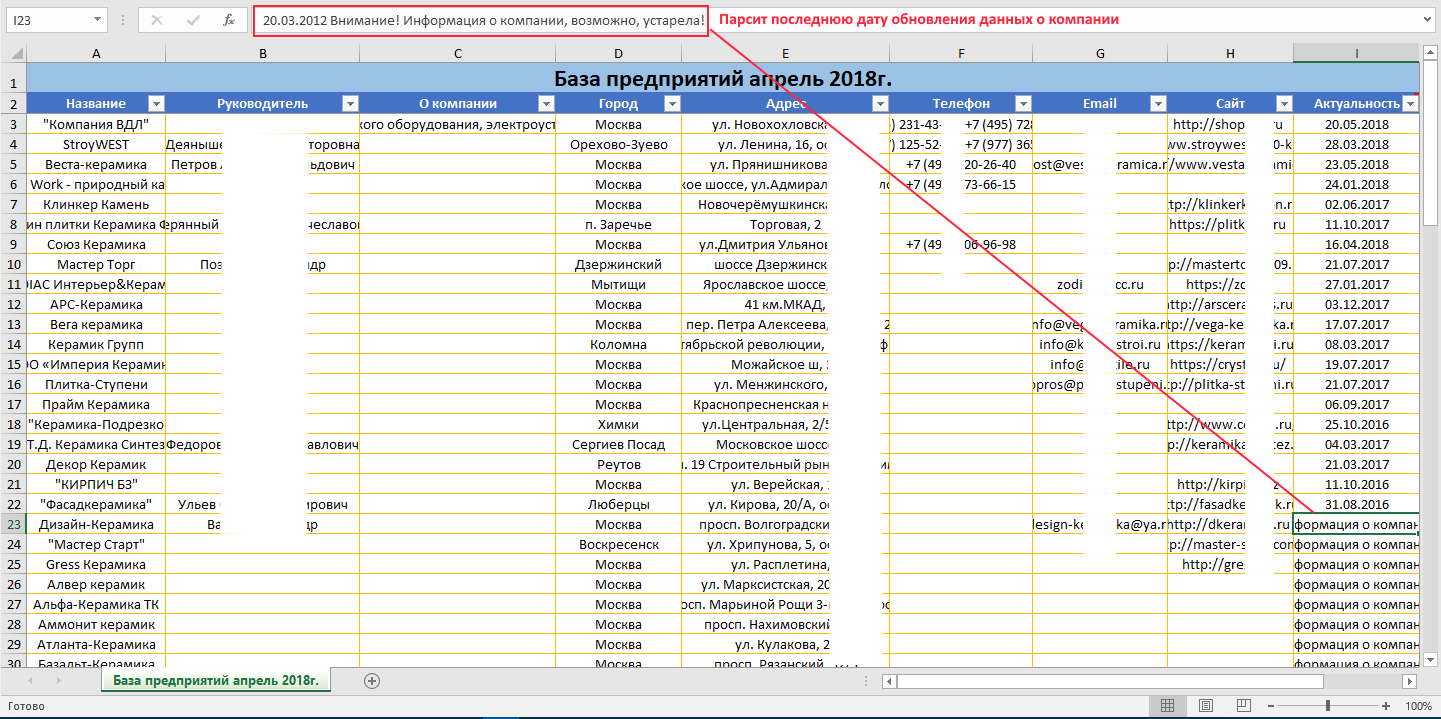Expand the Name Box dropdown arrow

tap(97, 20)
